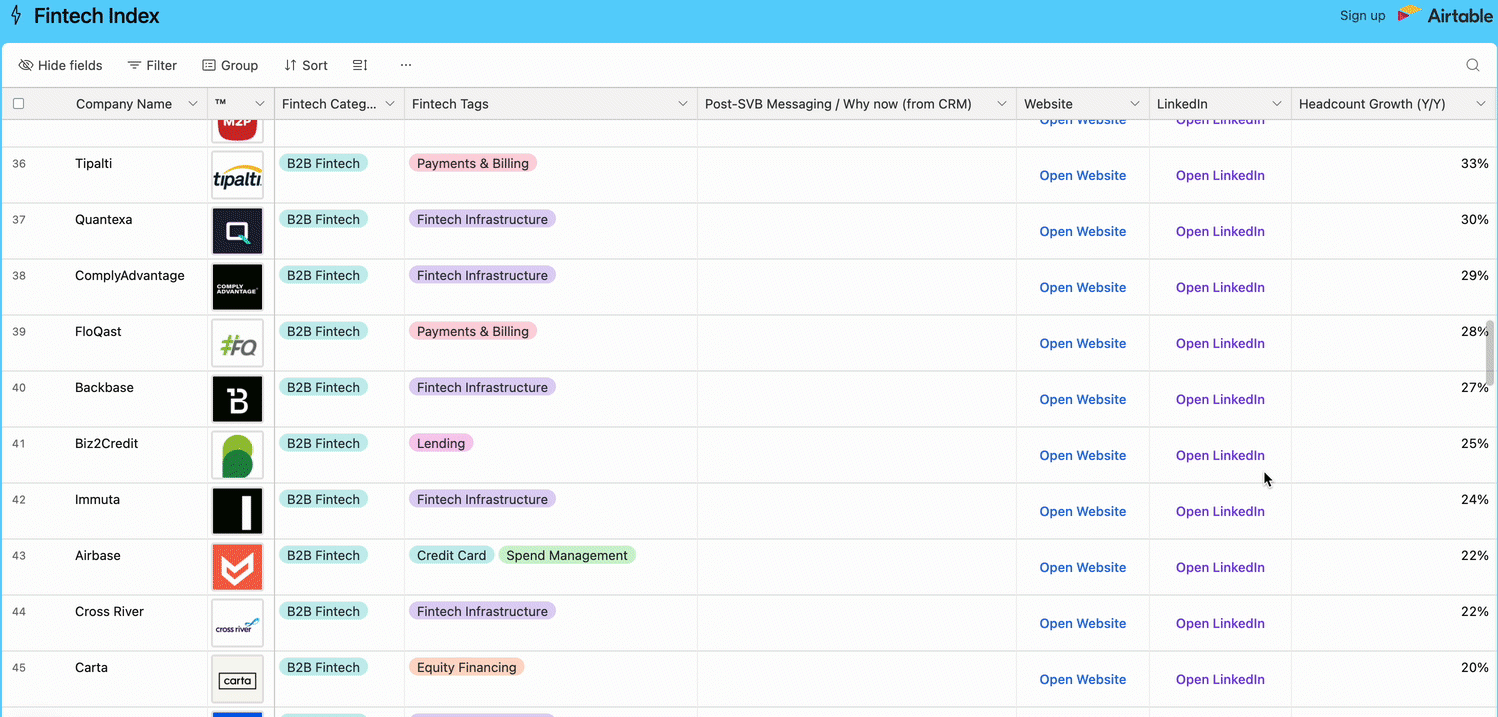Open the Cross River logo thumbnail
The width and height of the screenshot is (1498, 717).
point(238,624)
